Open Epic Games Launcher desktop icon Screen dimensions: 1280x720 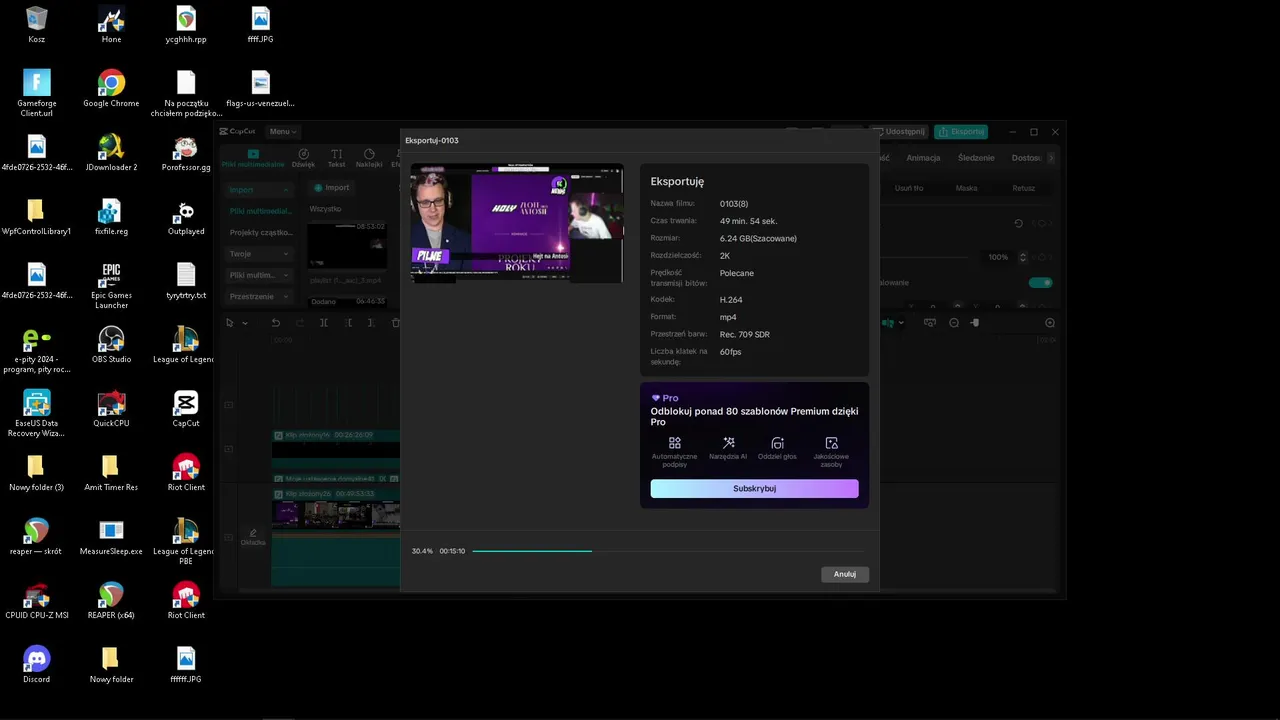(111, 285)
